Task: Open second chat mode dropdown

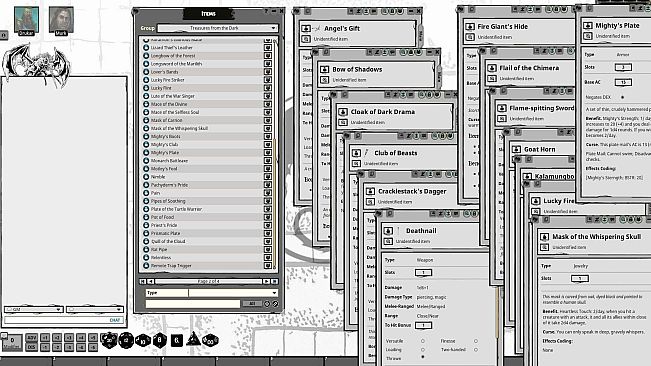Action: (x=95, y=310)
